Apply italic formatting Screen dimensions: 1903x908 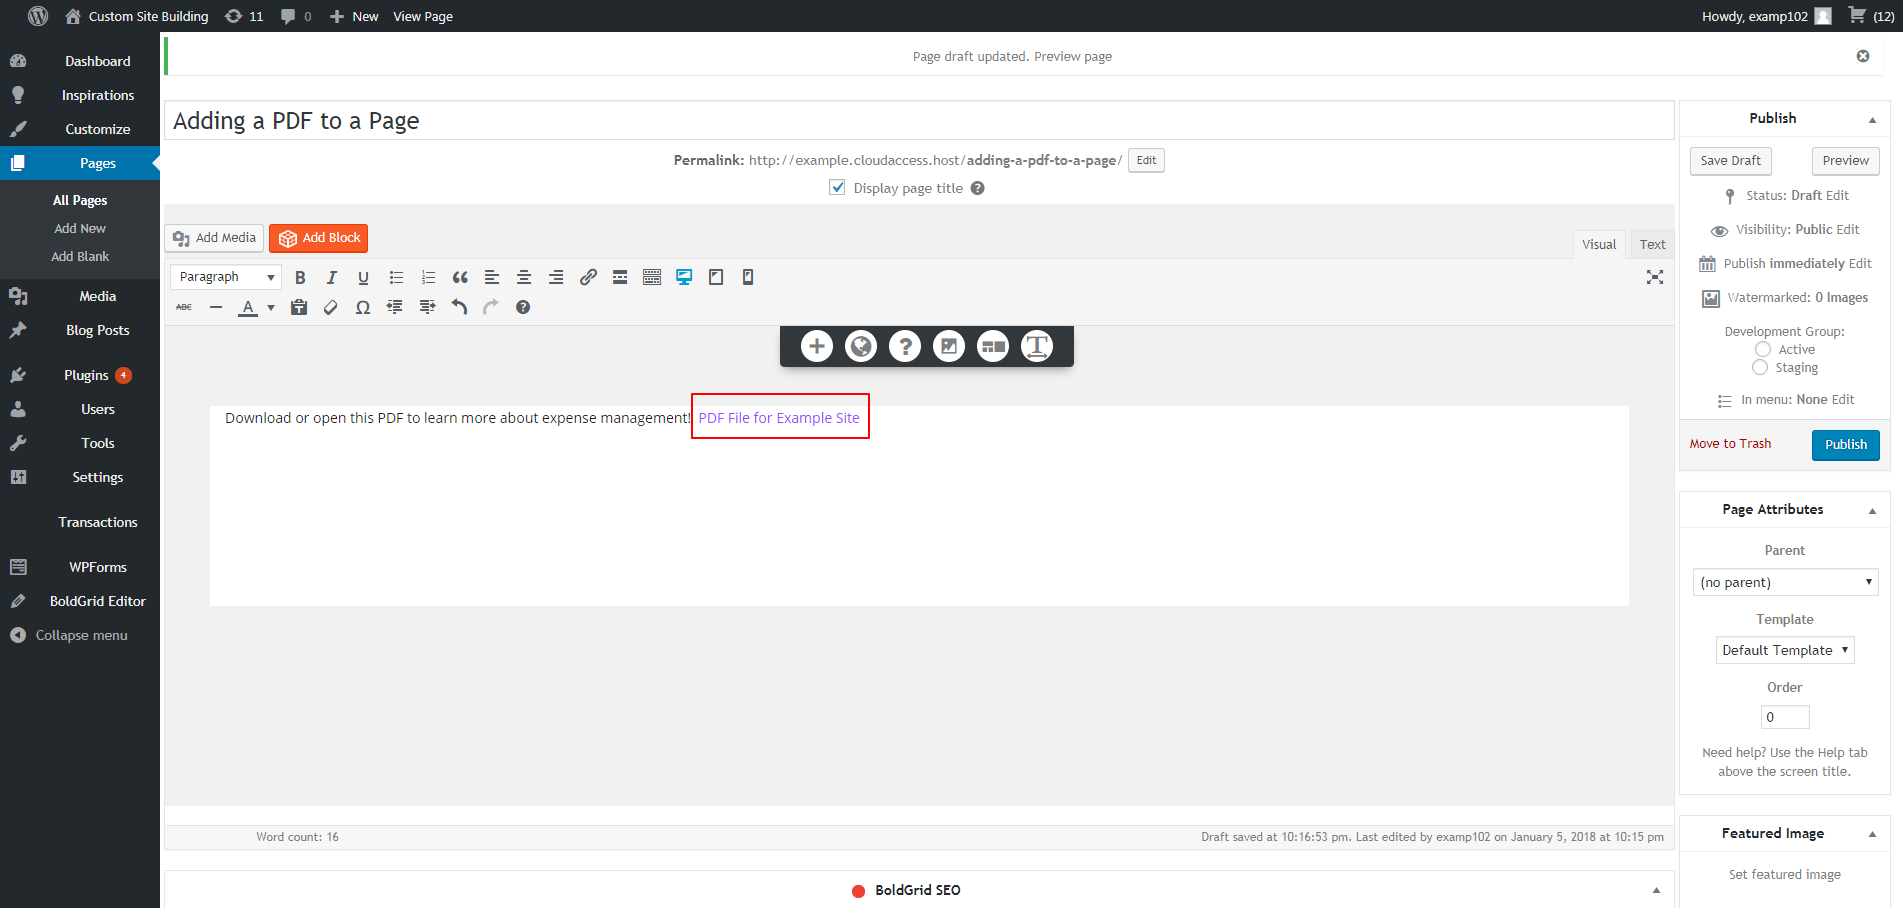click(x=332, y=278)
